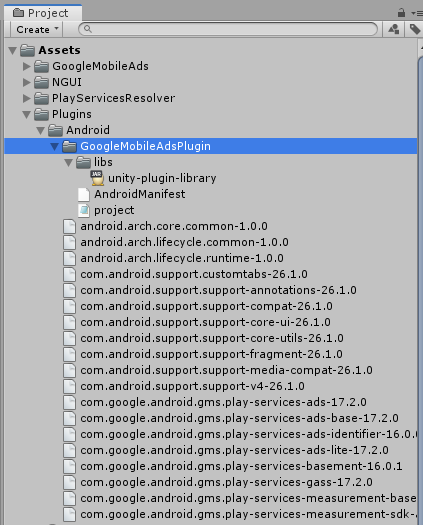This screenshot has height=525, width=423.
Task: Click the libs folder icon
Action: pyautogui.click(x=83, y=162)
